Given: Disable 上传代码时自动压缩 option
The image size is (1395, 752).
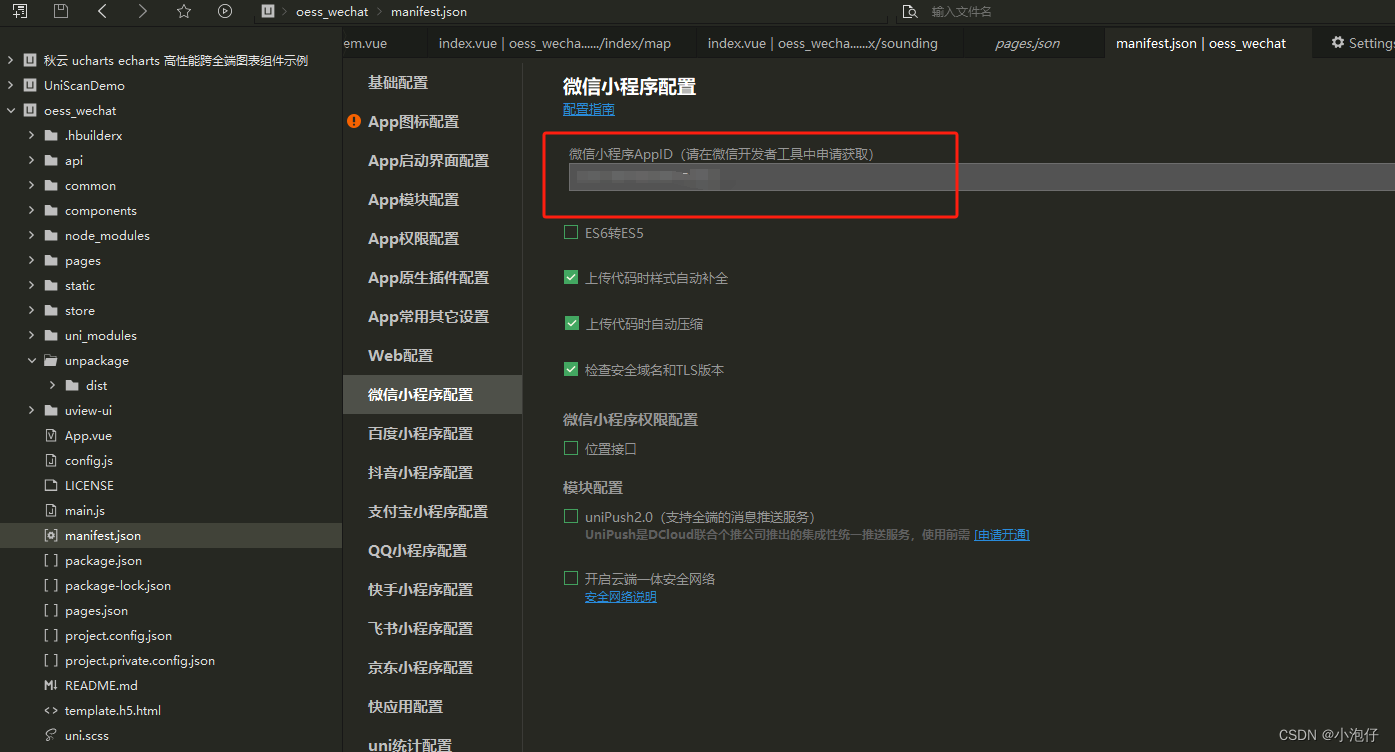Looking at the screenshot, I should tap(571, 322).
